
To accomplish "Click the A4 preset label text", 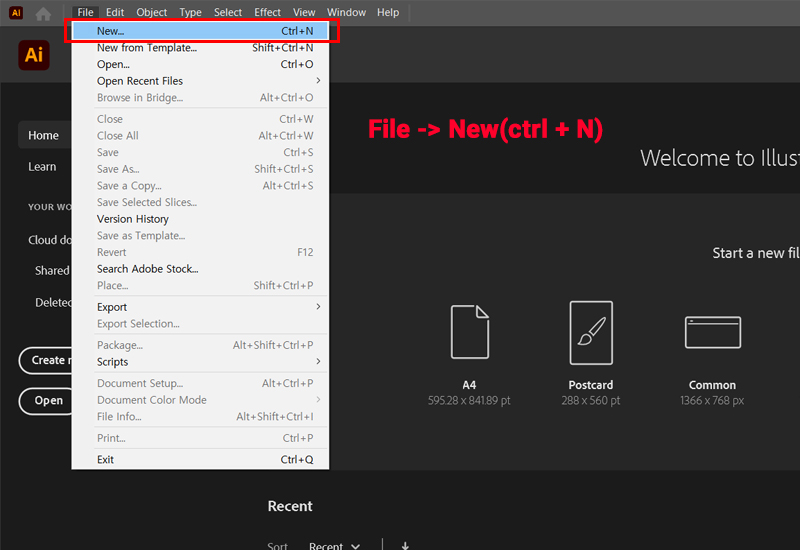I will (469, 385).
